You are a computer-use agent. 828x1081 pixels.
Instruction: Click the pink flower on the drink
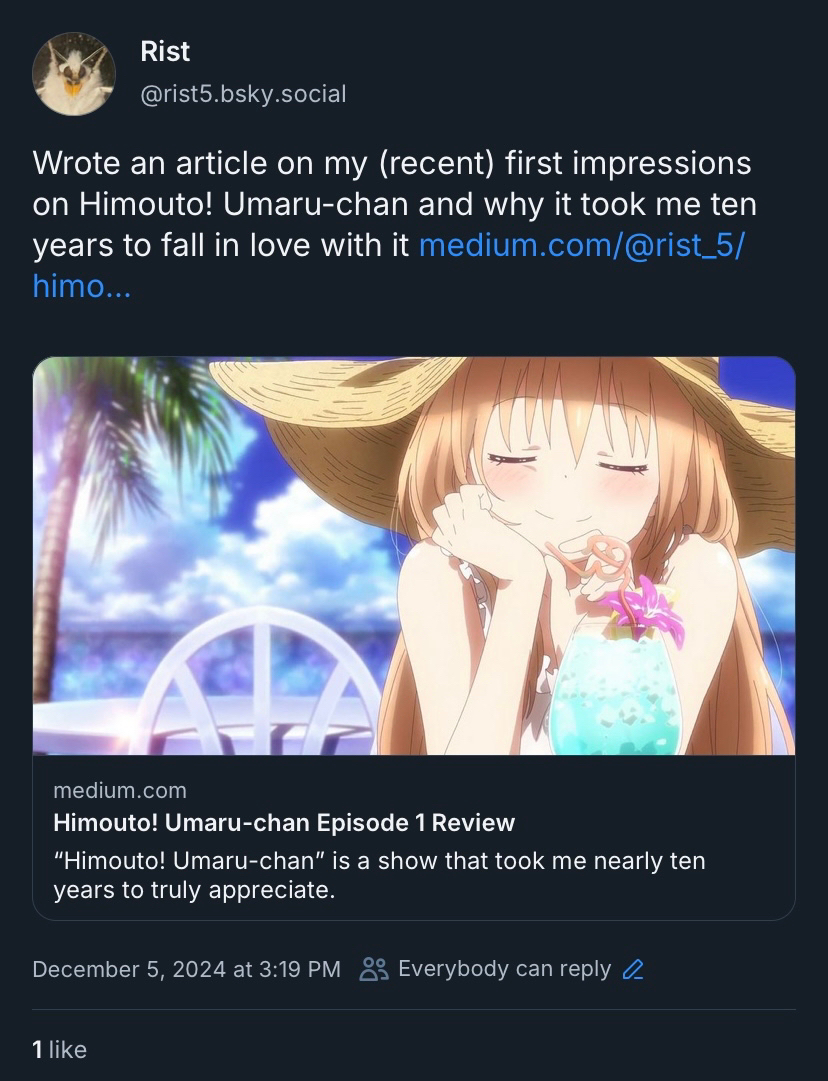pyautogui.click(x=645, y=610)
